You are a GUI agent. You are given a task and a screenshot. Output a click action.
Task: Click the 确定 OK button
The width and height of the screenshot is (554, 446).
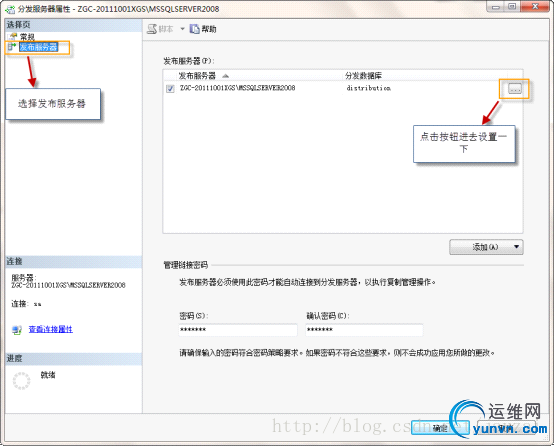[x=440, y=428]
